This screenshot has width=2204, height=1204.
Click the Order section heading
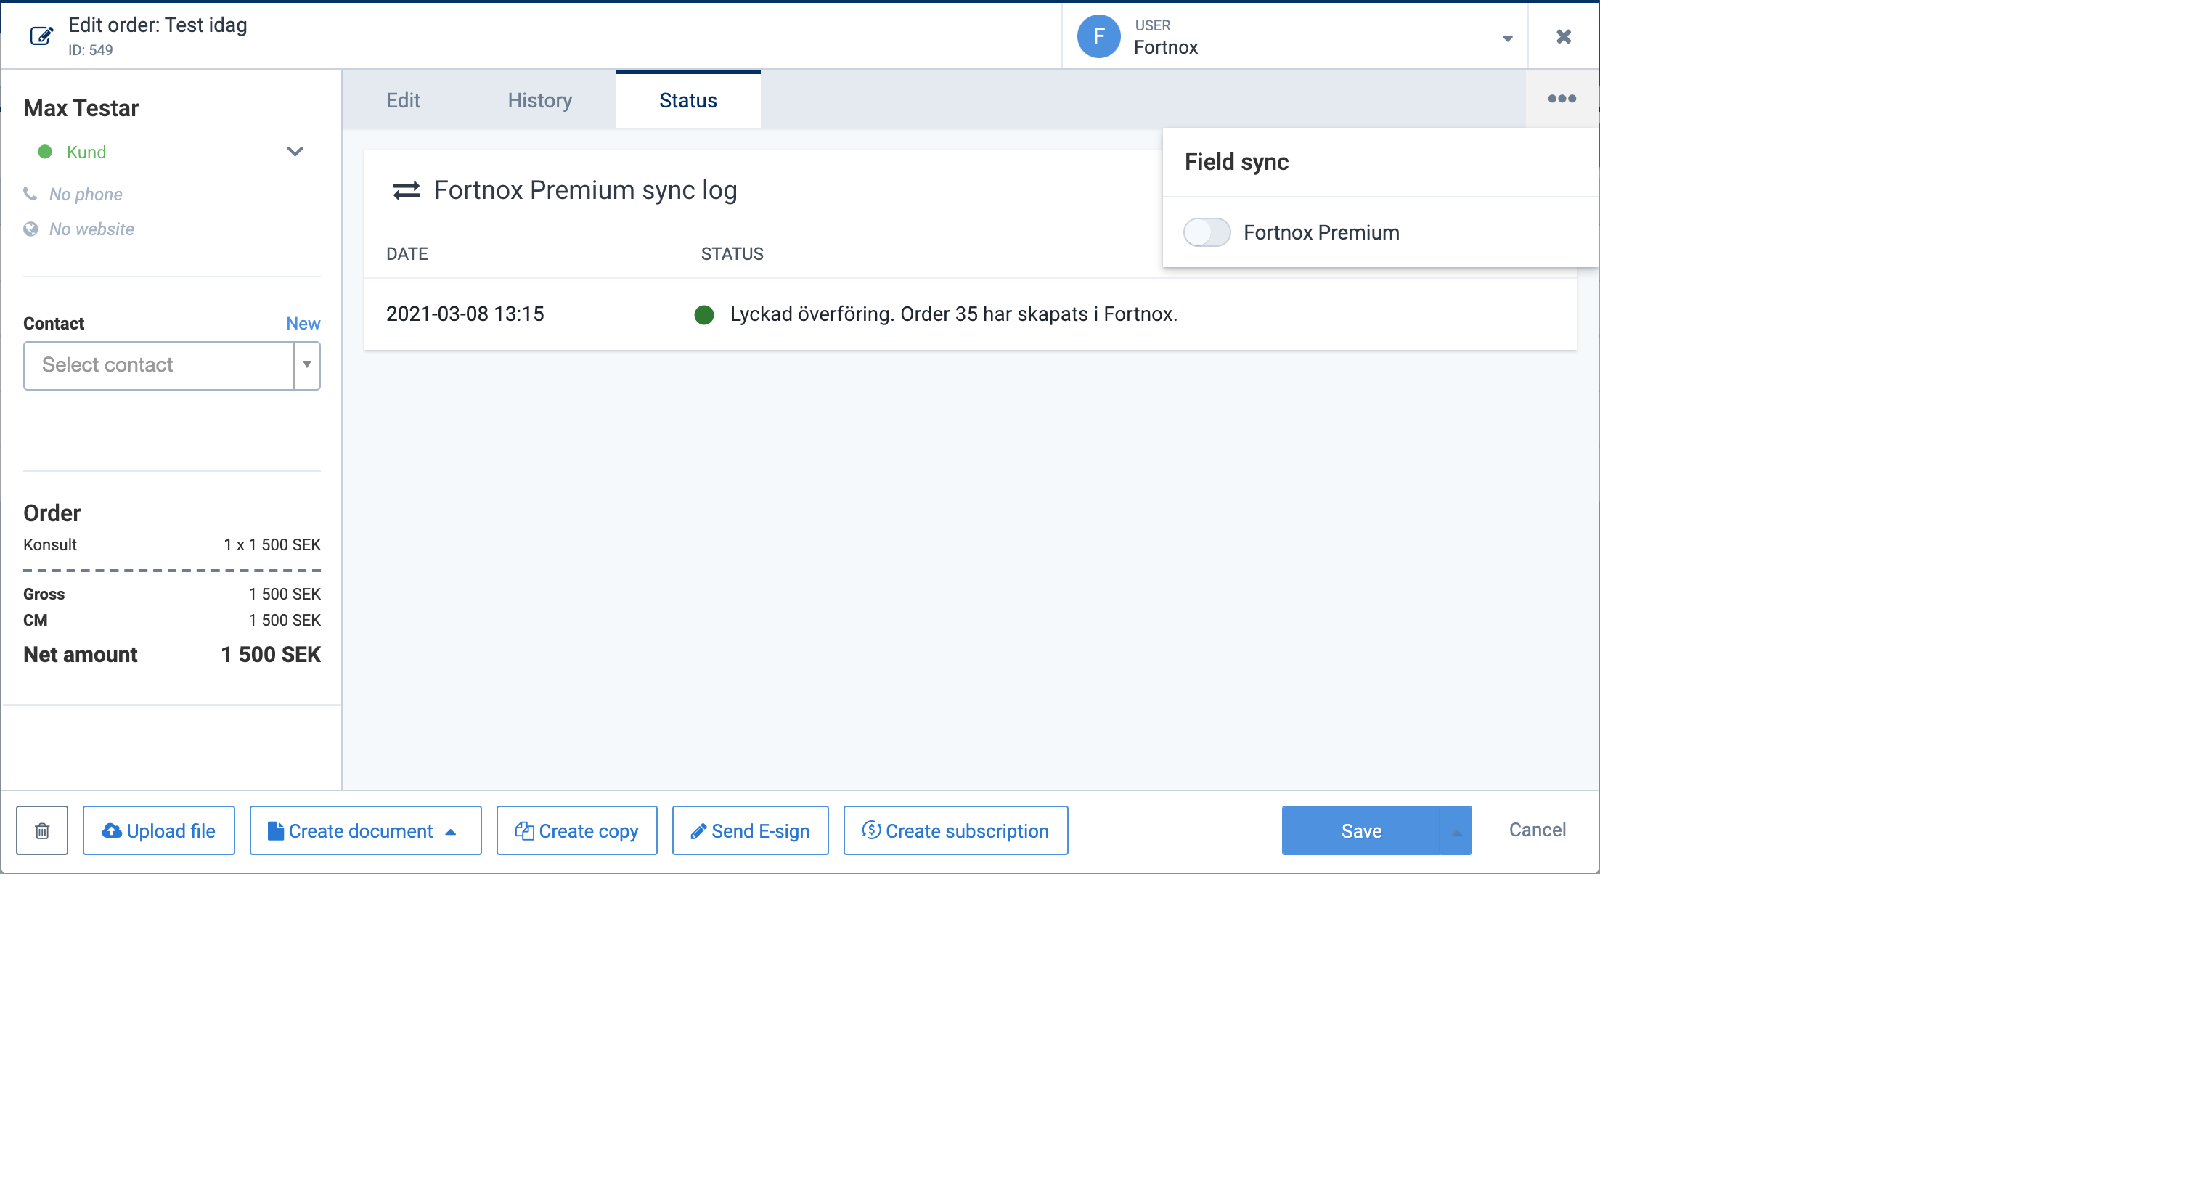click(52, 513)
